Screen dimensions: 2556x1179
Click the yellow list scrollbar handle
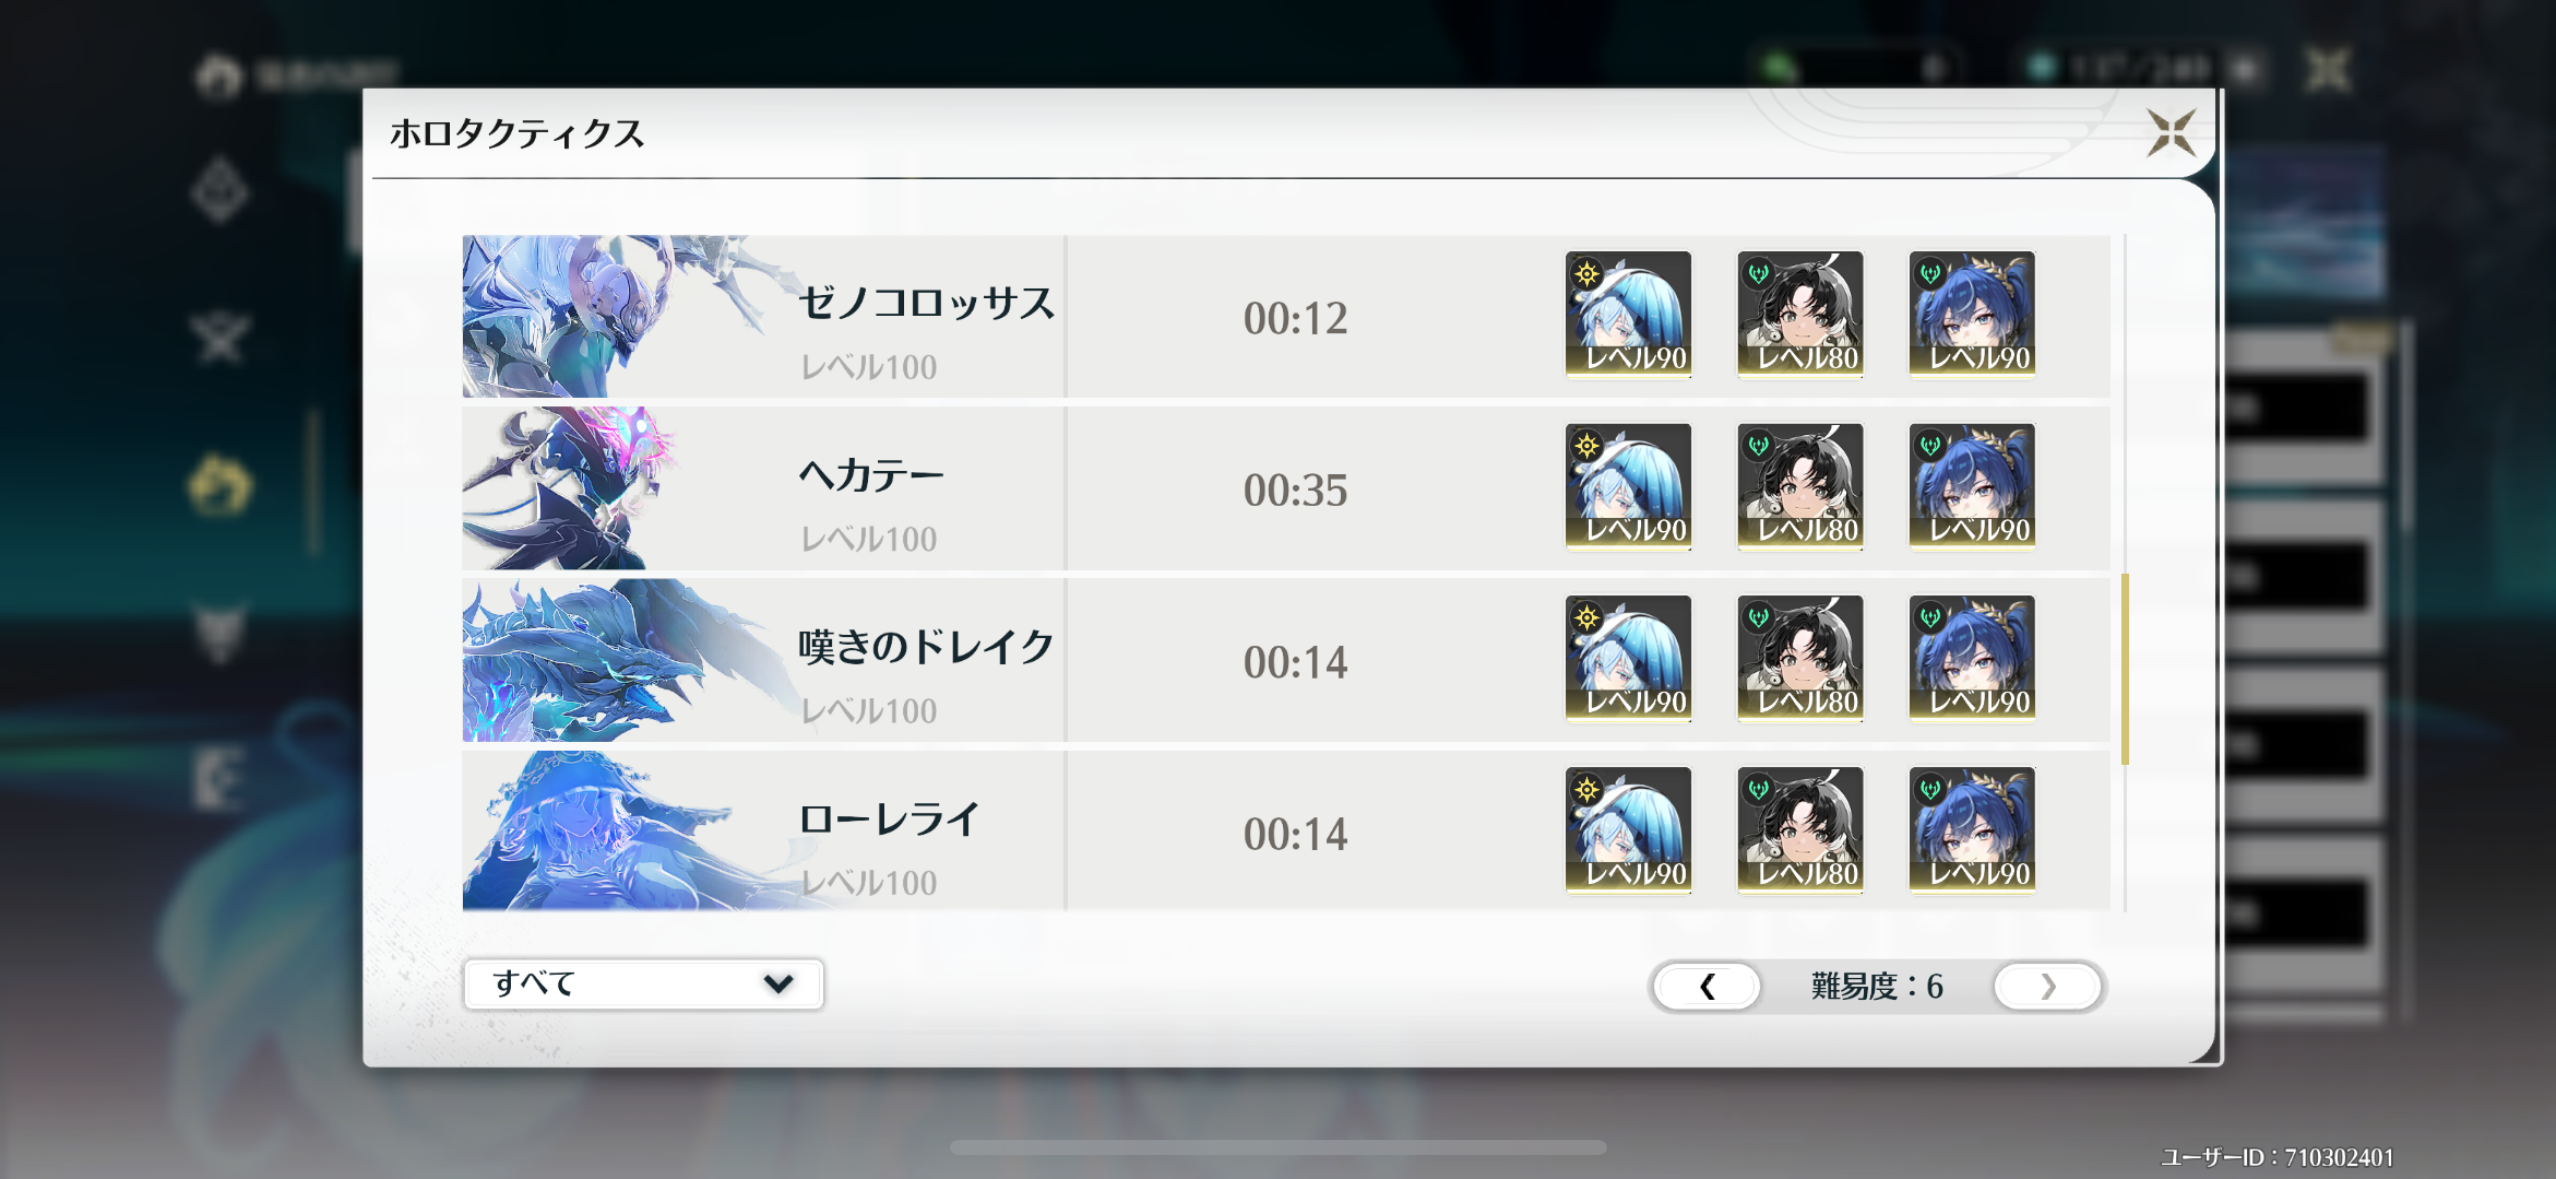[x=2125, y=669]
